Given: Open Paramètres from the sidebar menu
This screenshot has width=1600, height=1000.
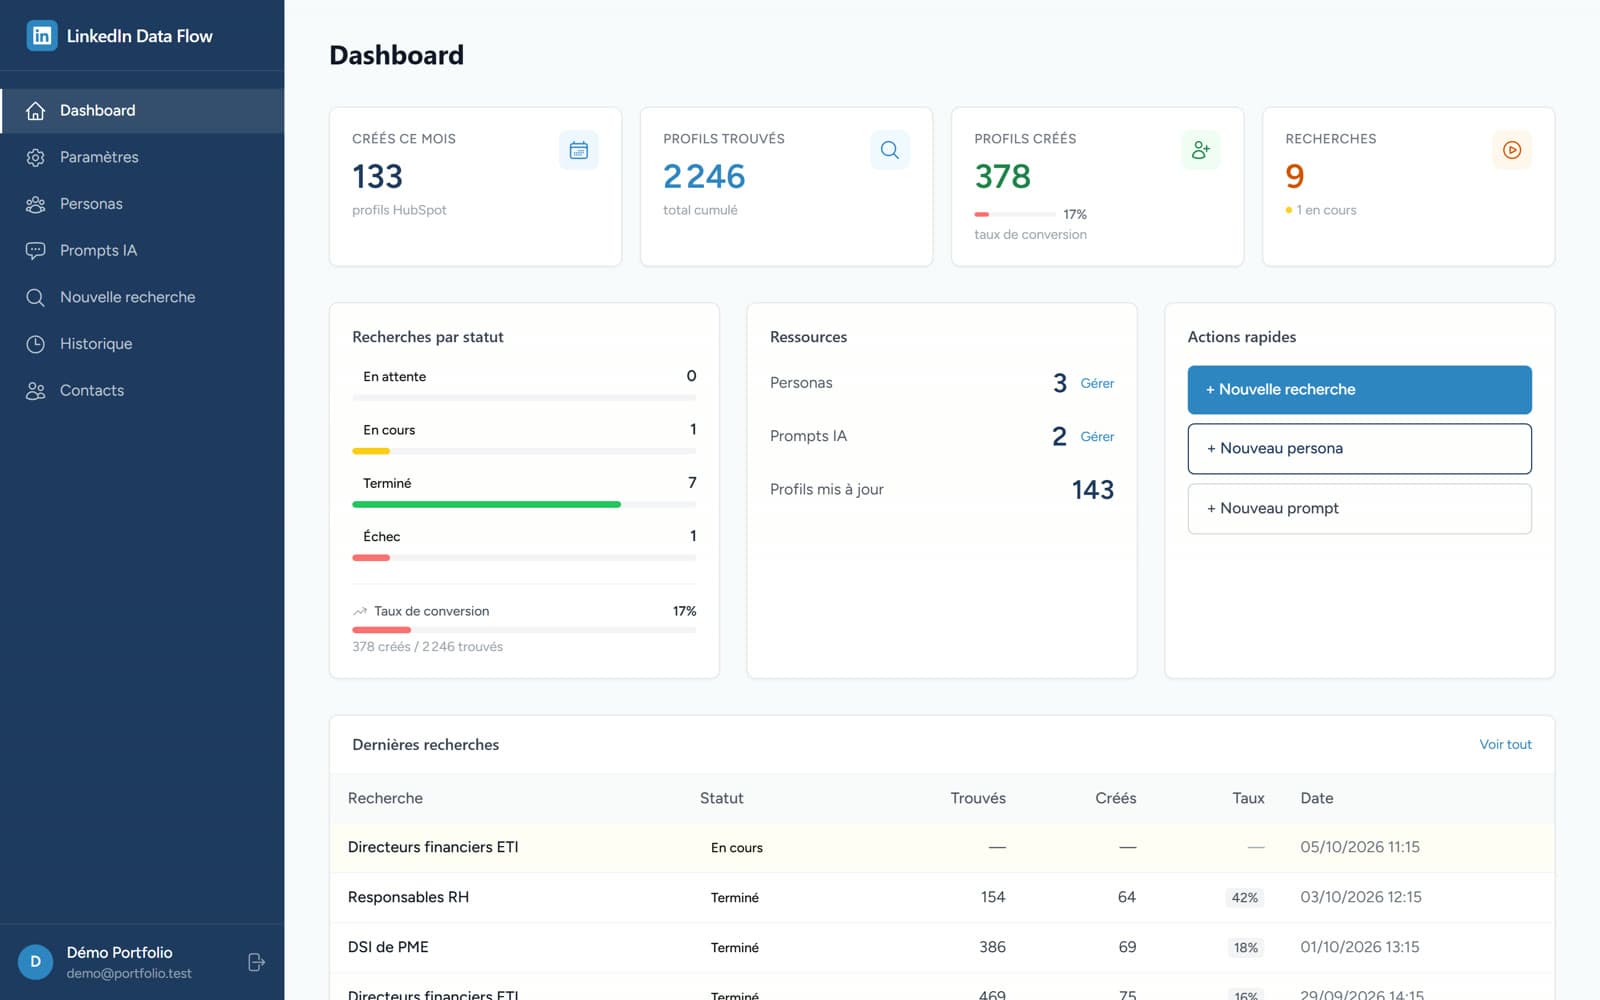Looking at the screenshot, I should click(x=142, y=157).
